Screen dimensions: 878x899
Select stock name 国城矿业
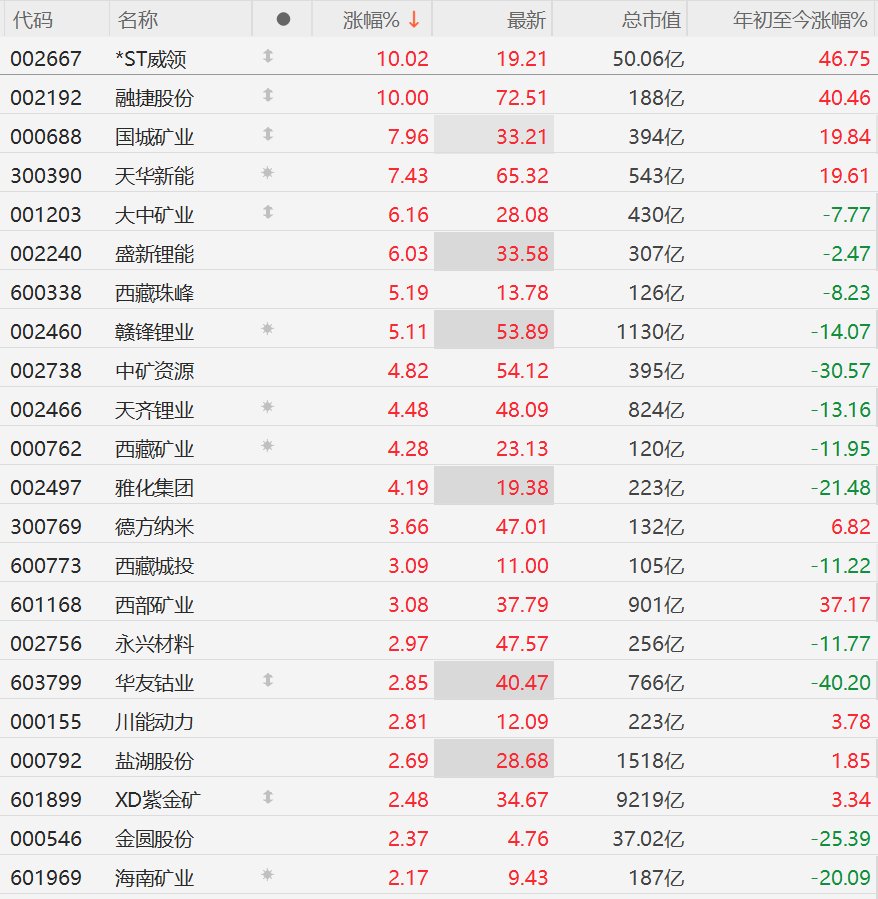(154, 137)
